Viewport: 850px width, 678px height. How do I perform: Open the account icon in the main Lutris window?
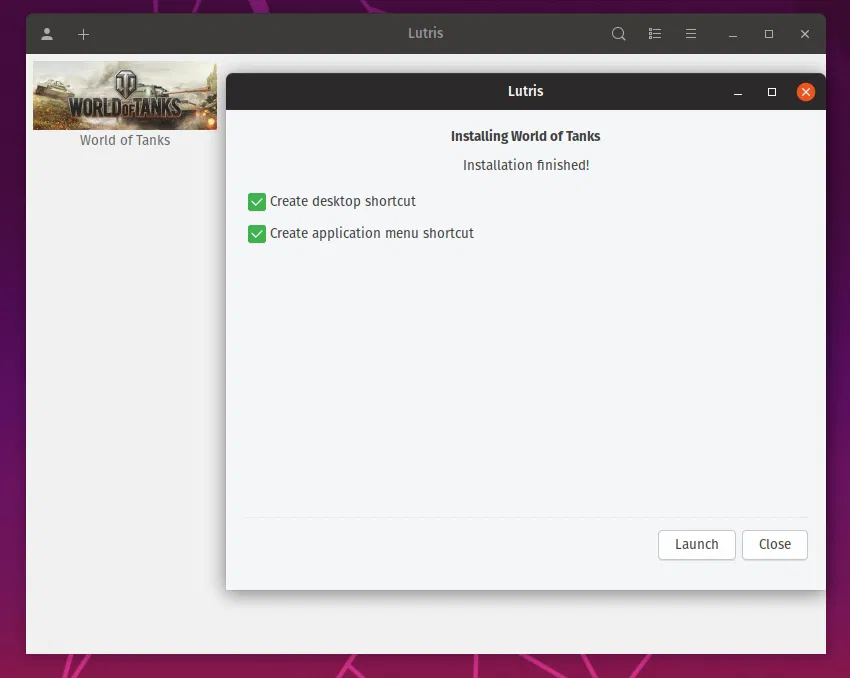(x=47, y=34)
